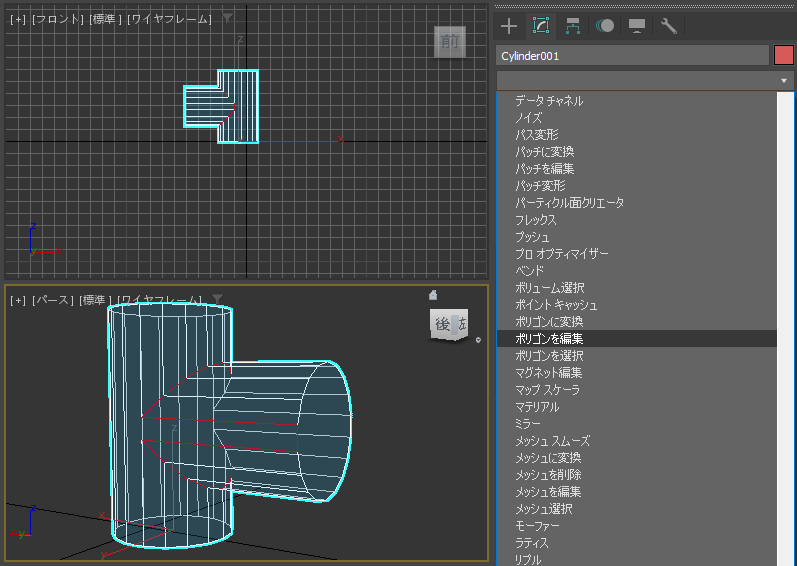This screenshot has width=797, height=566.
Task: Open the Display panel tab
Action: point(637,26)
